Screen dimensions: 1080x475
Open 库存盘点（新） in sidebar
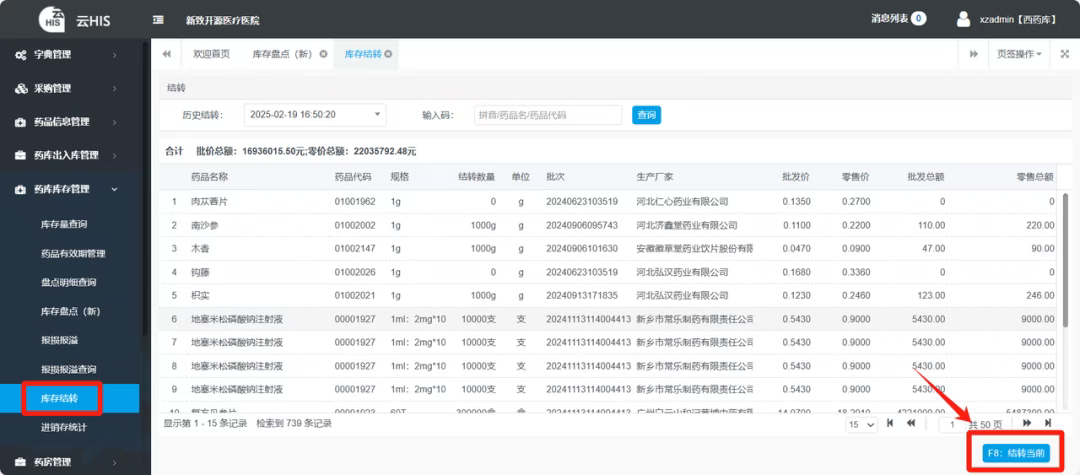pyautogui.click(x=71, y=312)
